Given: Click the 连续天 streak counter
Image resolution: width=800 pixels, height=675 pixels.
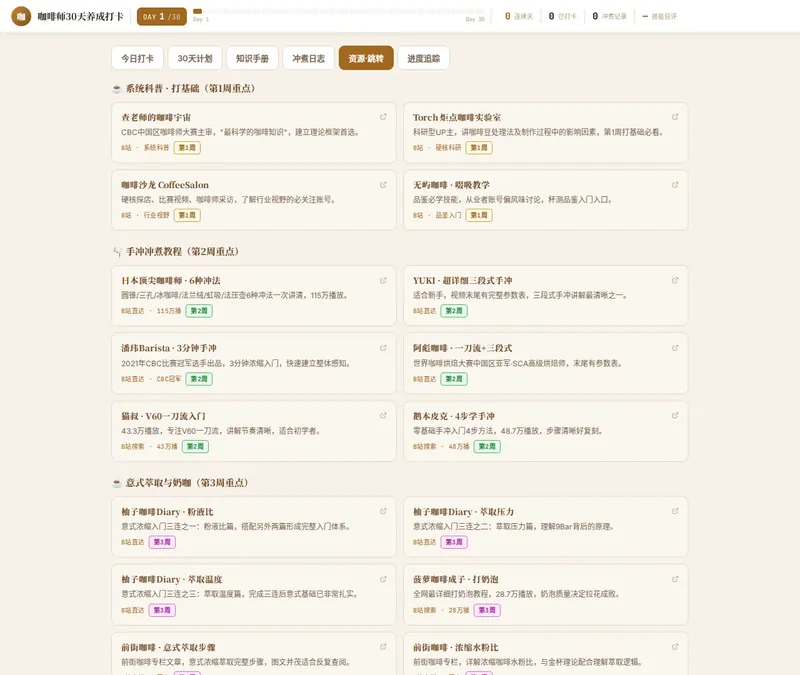Looking at the screenshot, I should (x=519, y=16).
